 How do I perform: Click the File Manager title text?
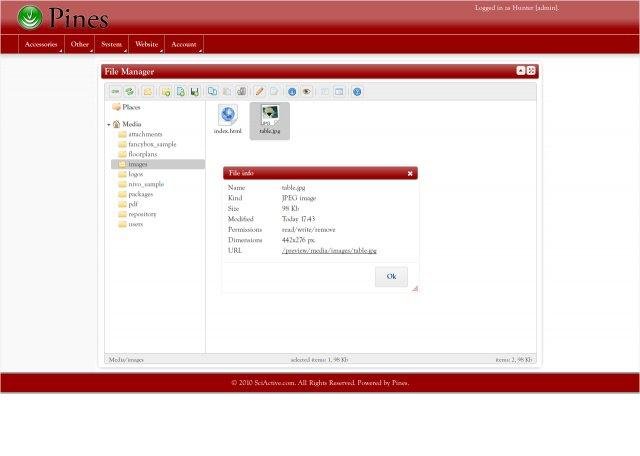(129, 71)
